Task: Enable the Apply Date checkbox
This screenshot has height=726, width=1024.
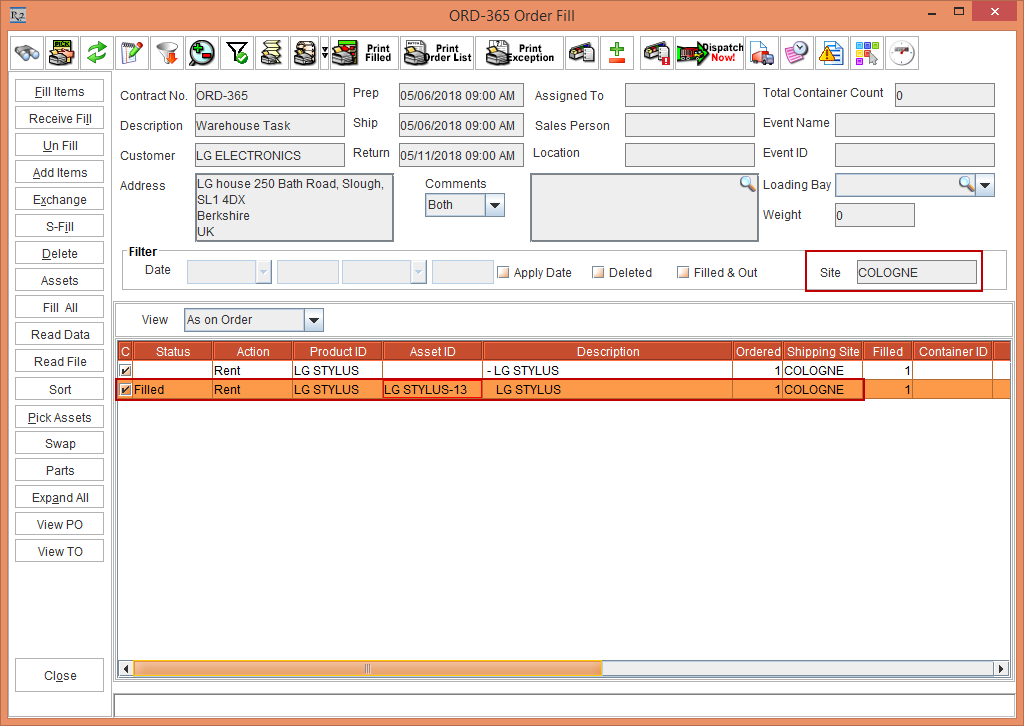Action: [504, 272]
